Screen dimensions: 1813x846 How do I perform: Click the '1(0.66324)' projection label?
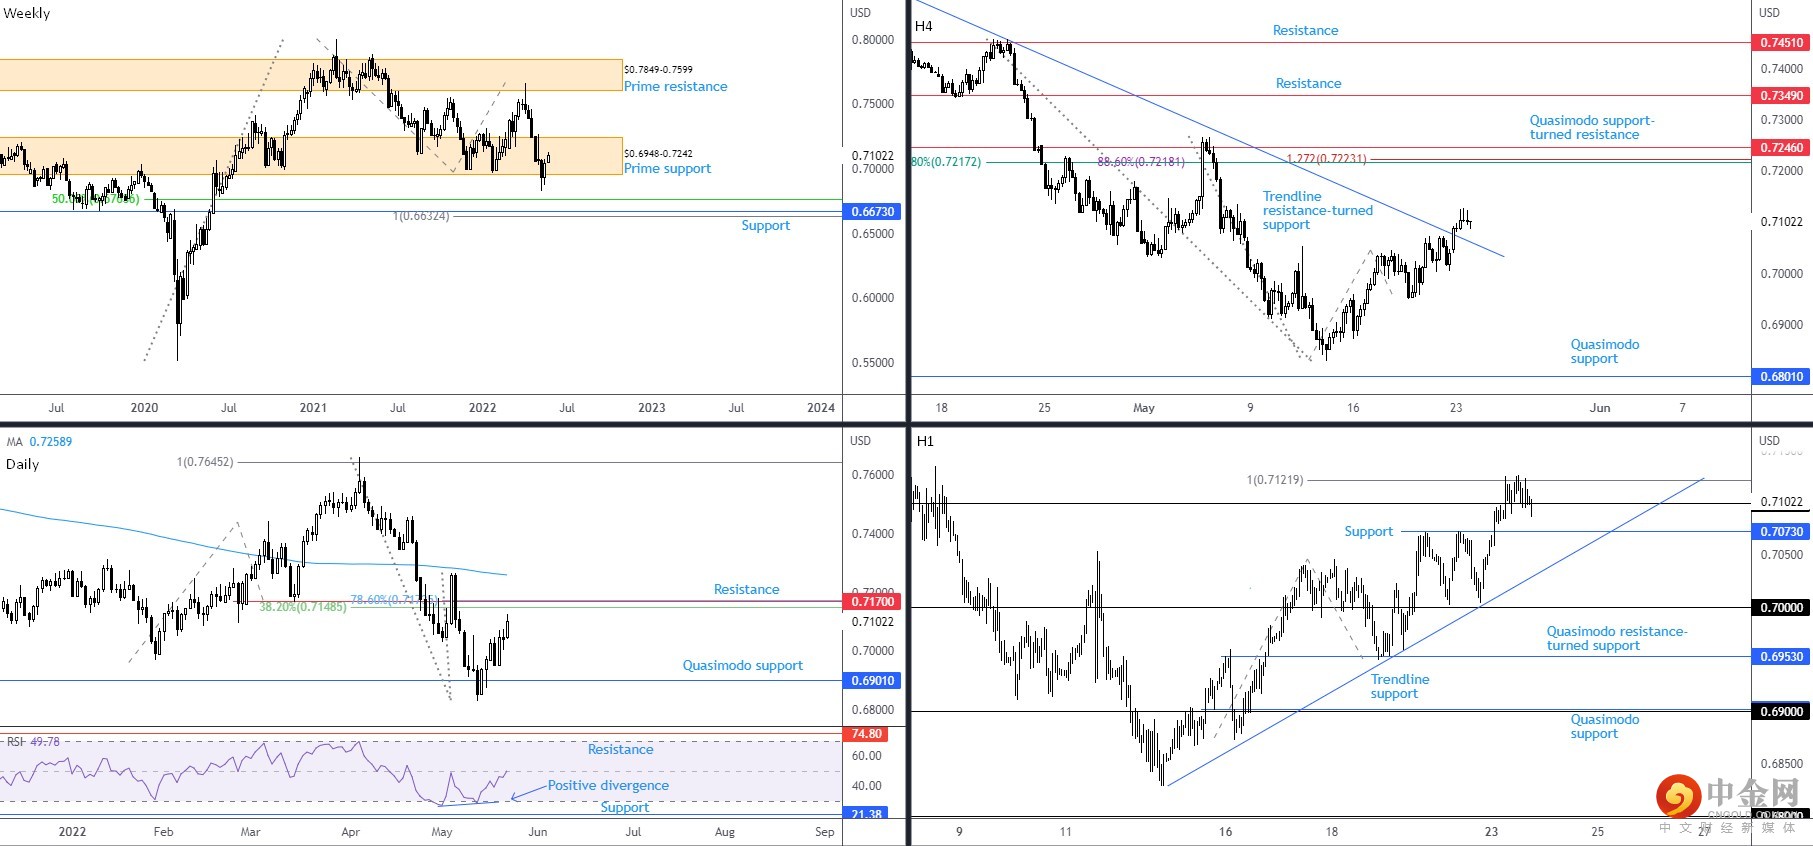420,216
